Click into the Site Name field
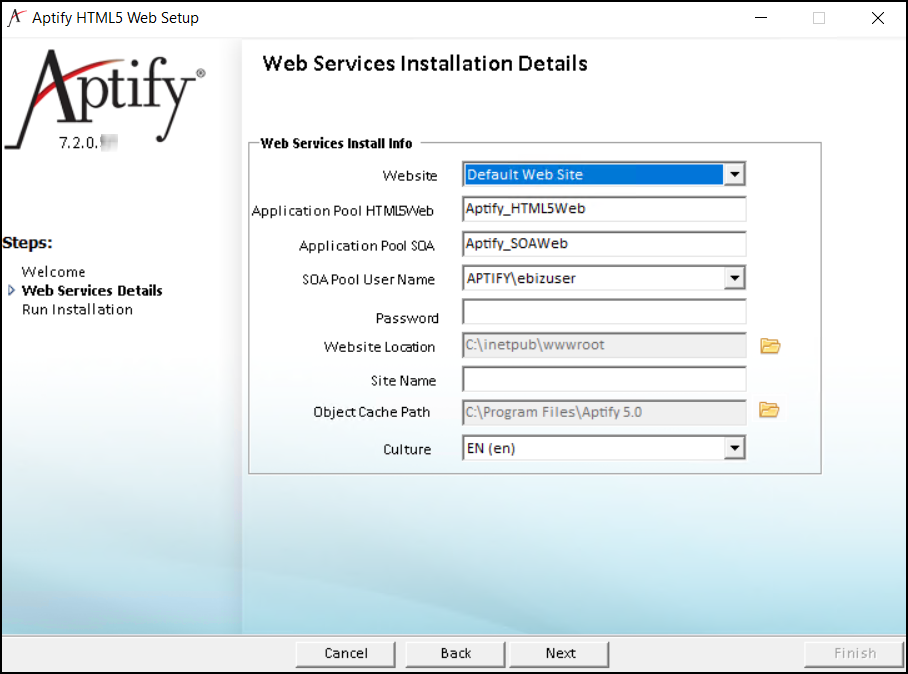 click(x=604, y=379)
